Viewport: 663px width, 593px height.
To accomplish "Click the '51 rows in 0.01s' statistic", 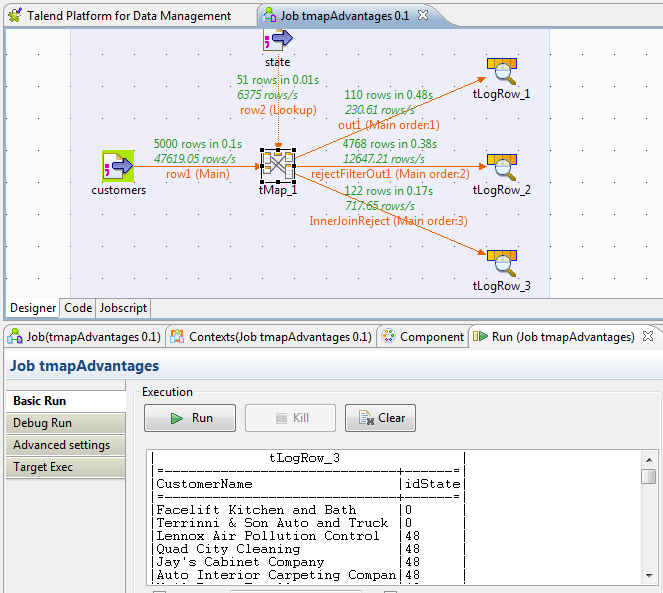I will [278, 80].
